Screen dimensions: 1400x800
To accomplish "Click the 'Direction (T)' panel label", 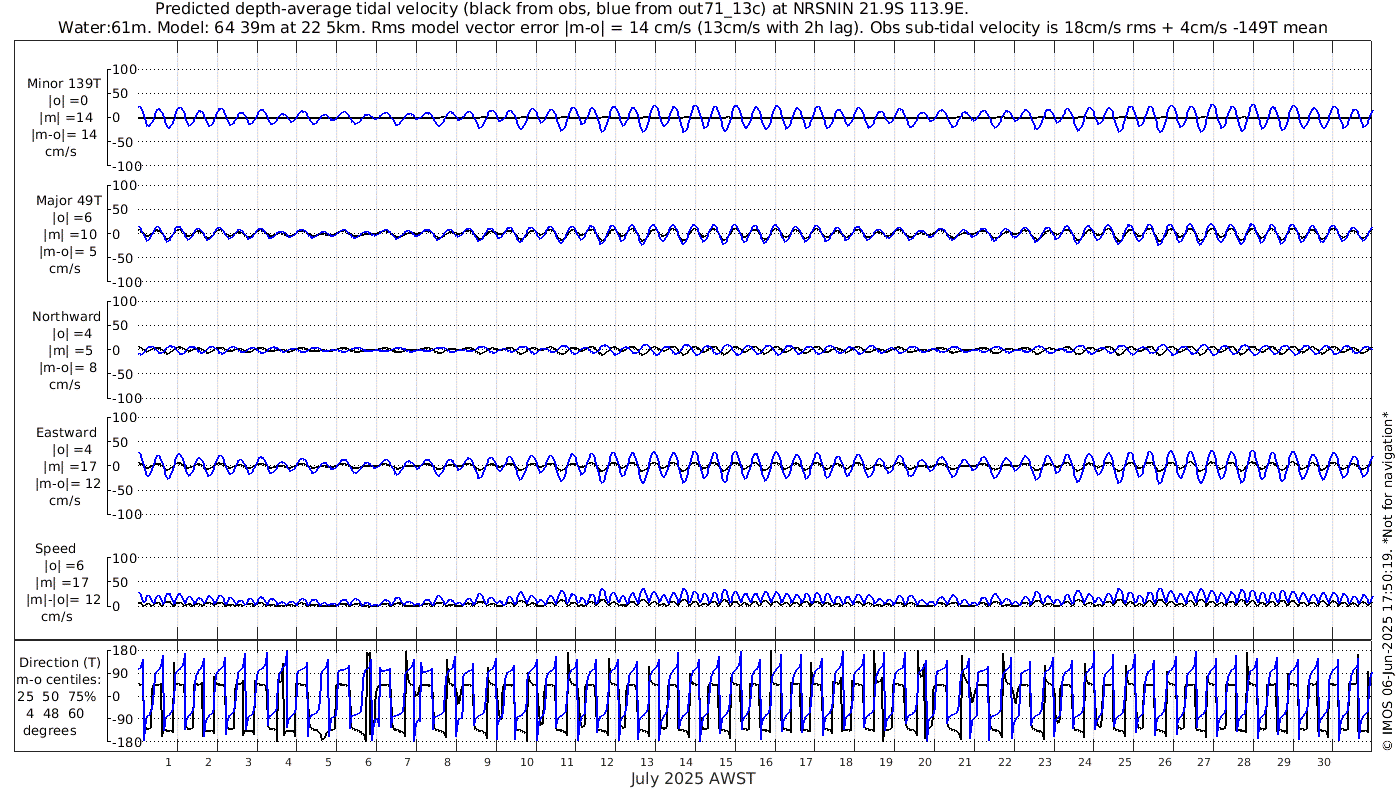I will 60,663.
